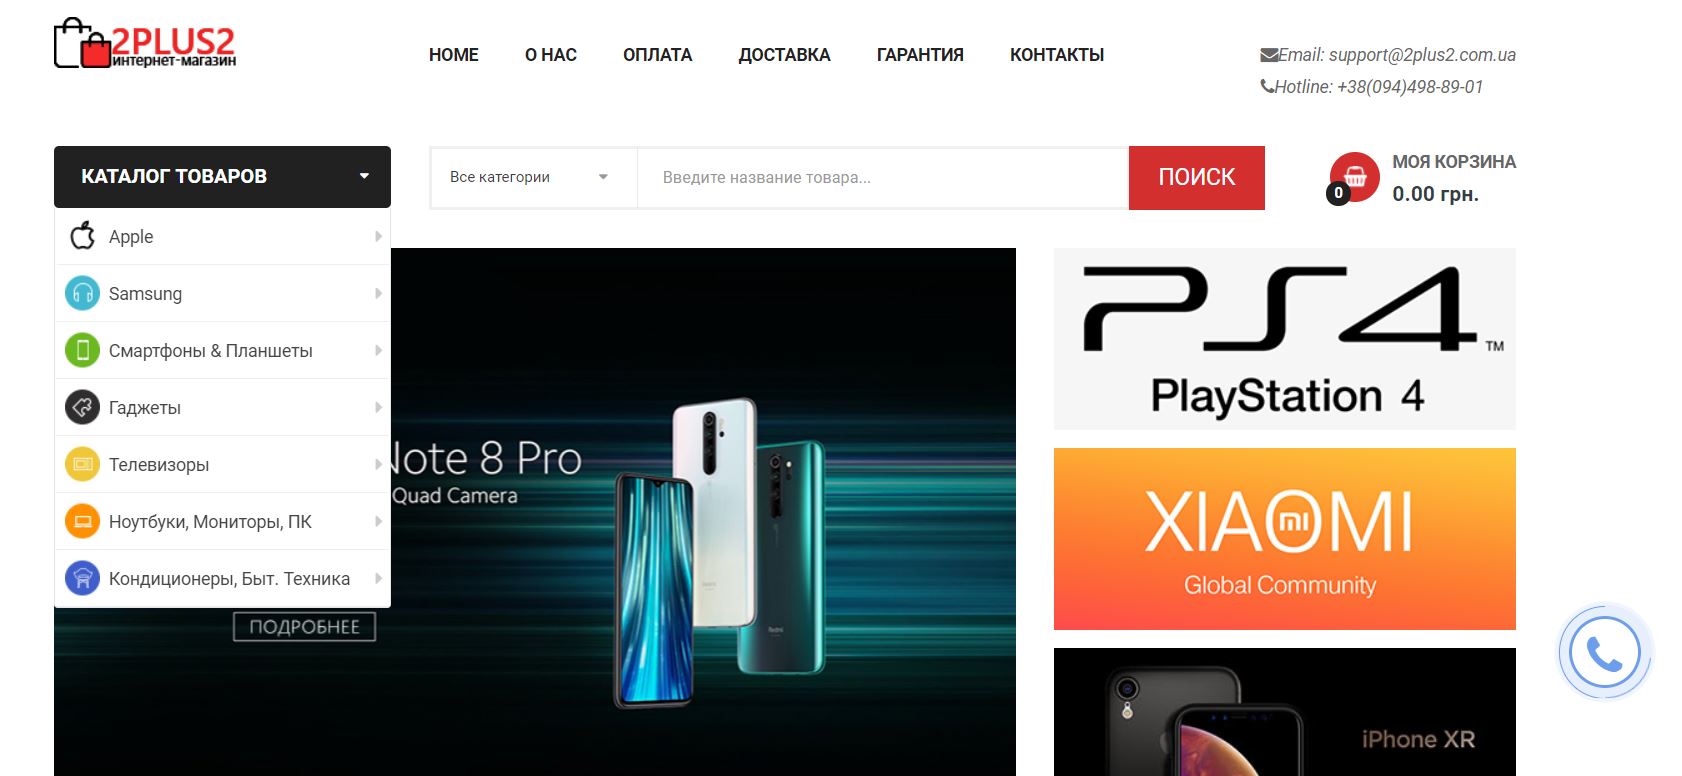This screenshot has width=1682, height=776.
Task: Click the yellow Телевизоры category icon
Action: [x=82, y=464]
